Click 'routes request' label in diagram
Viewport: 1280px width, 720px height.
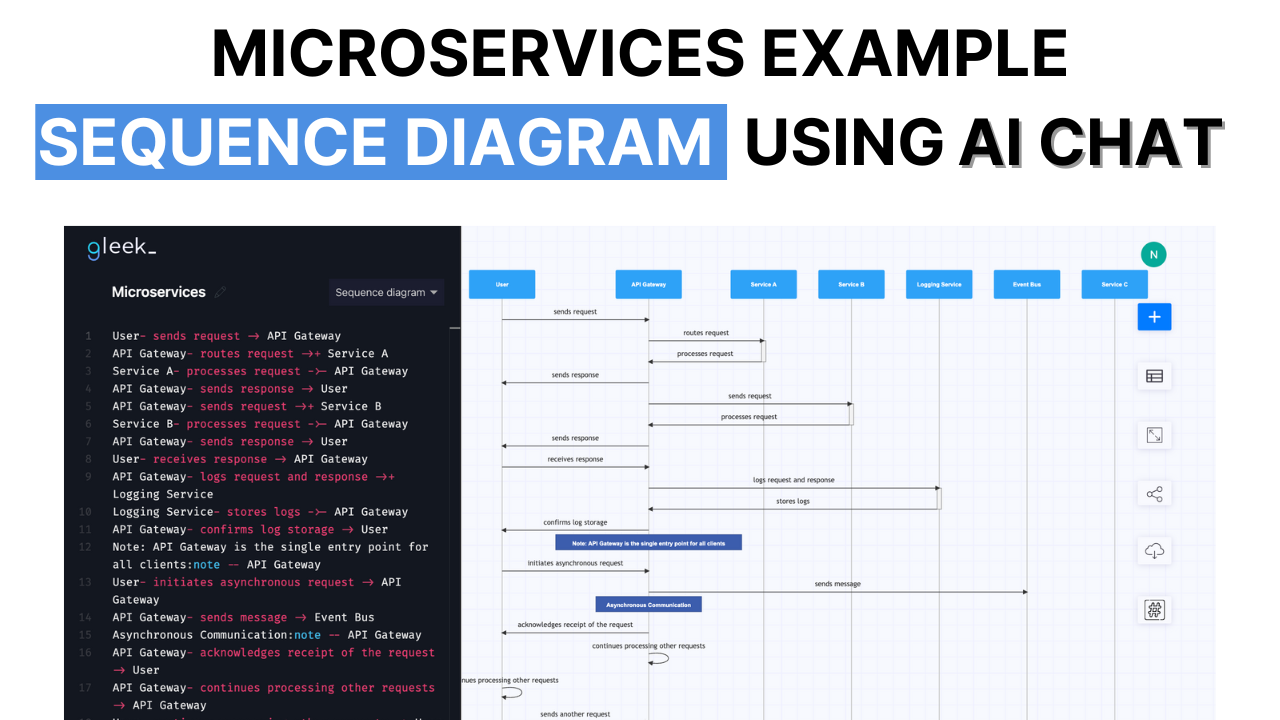(706, 333)
